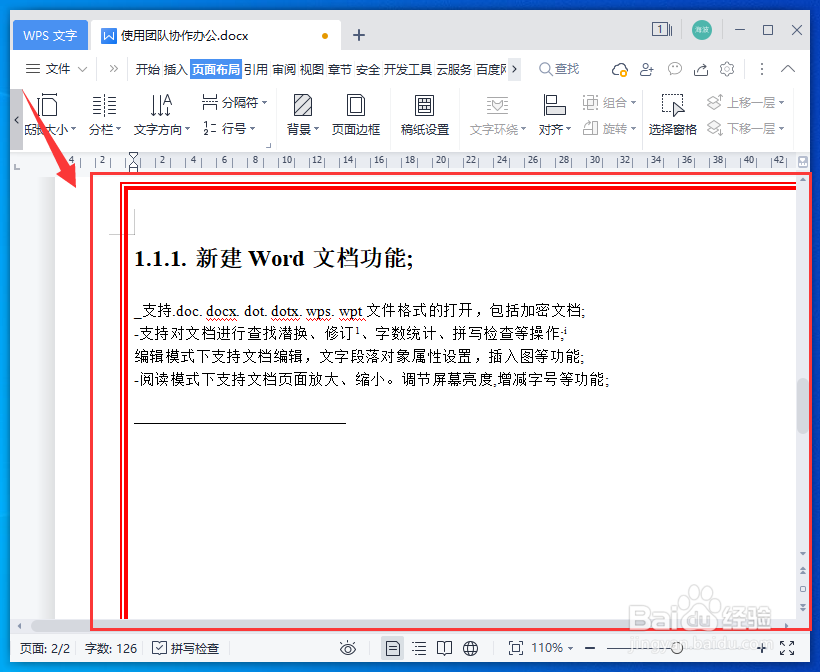Select page layout view

point(392,648)
